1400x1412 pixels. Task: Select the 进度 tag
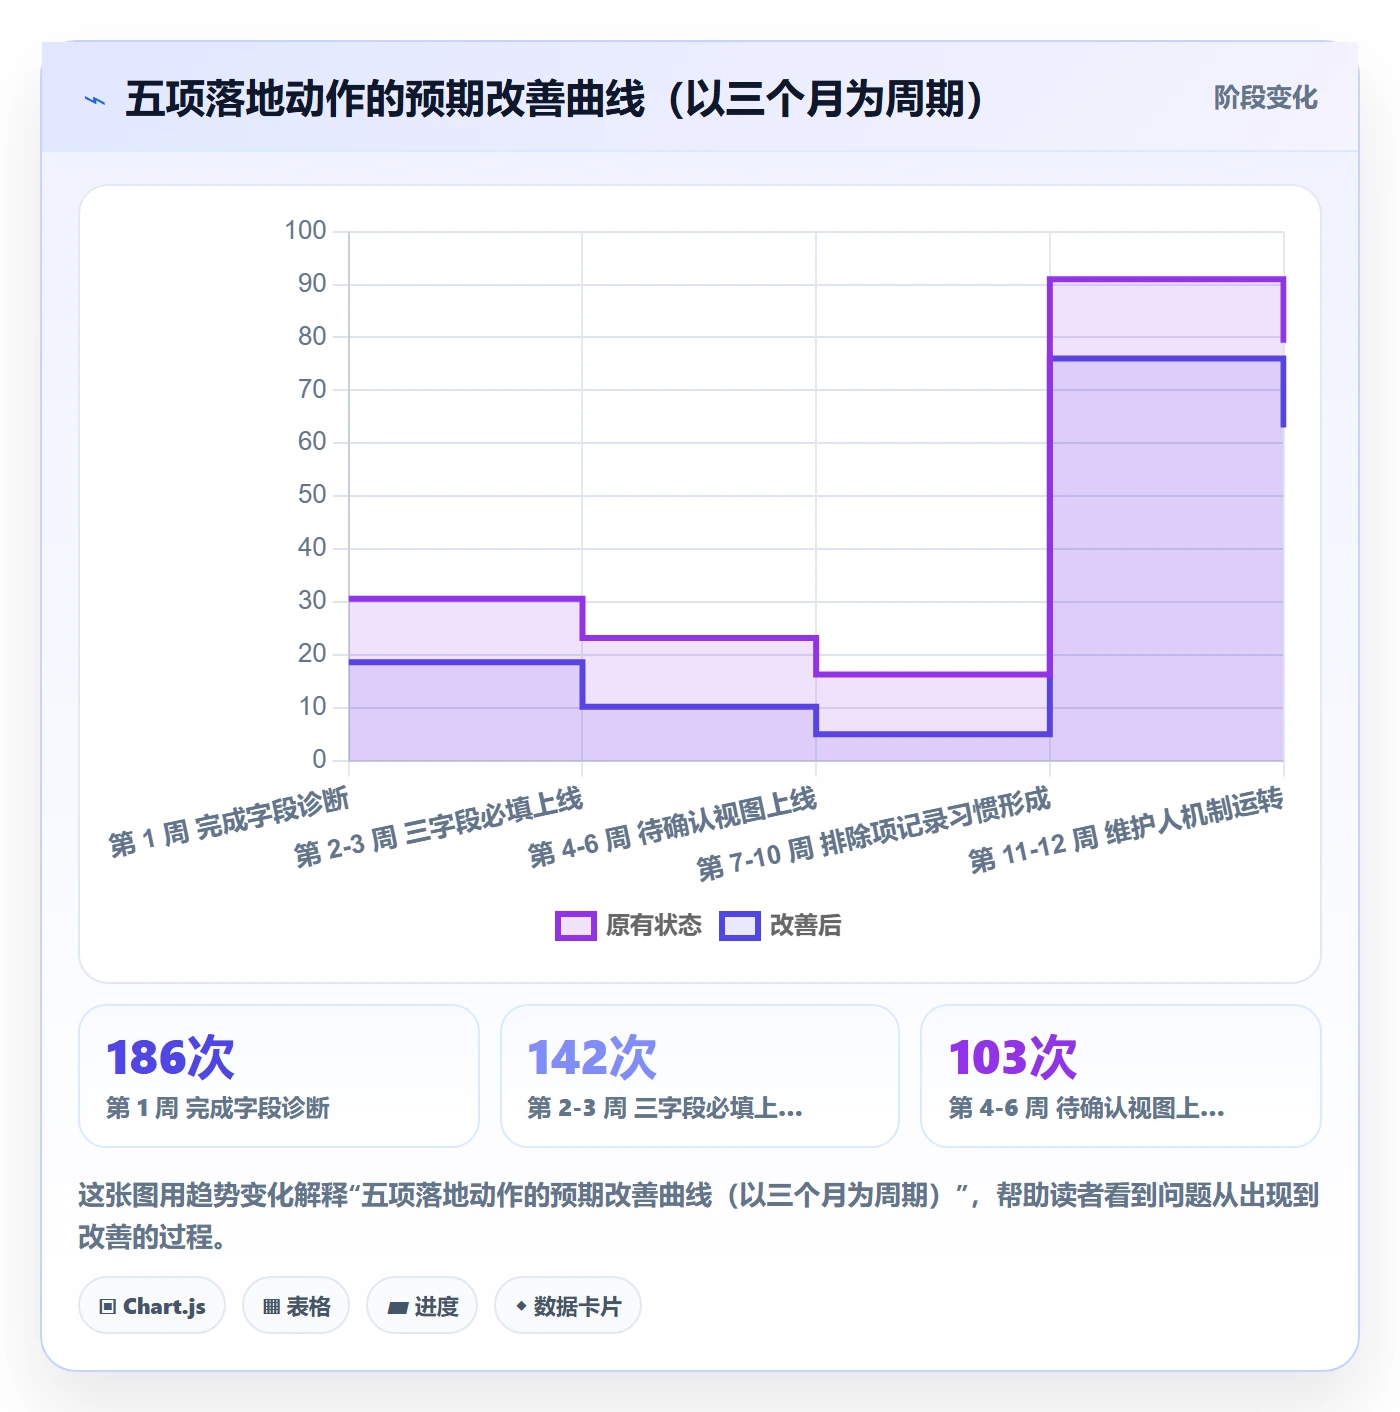(422, 1306)
